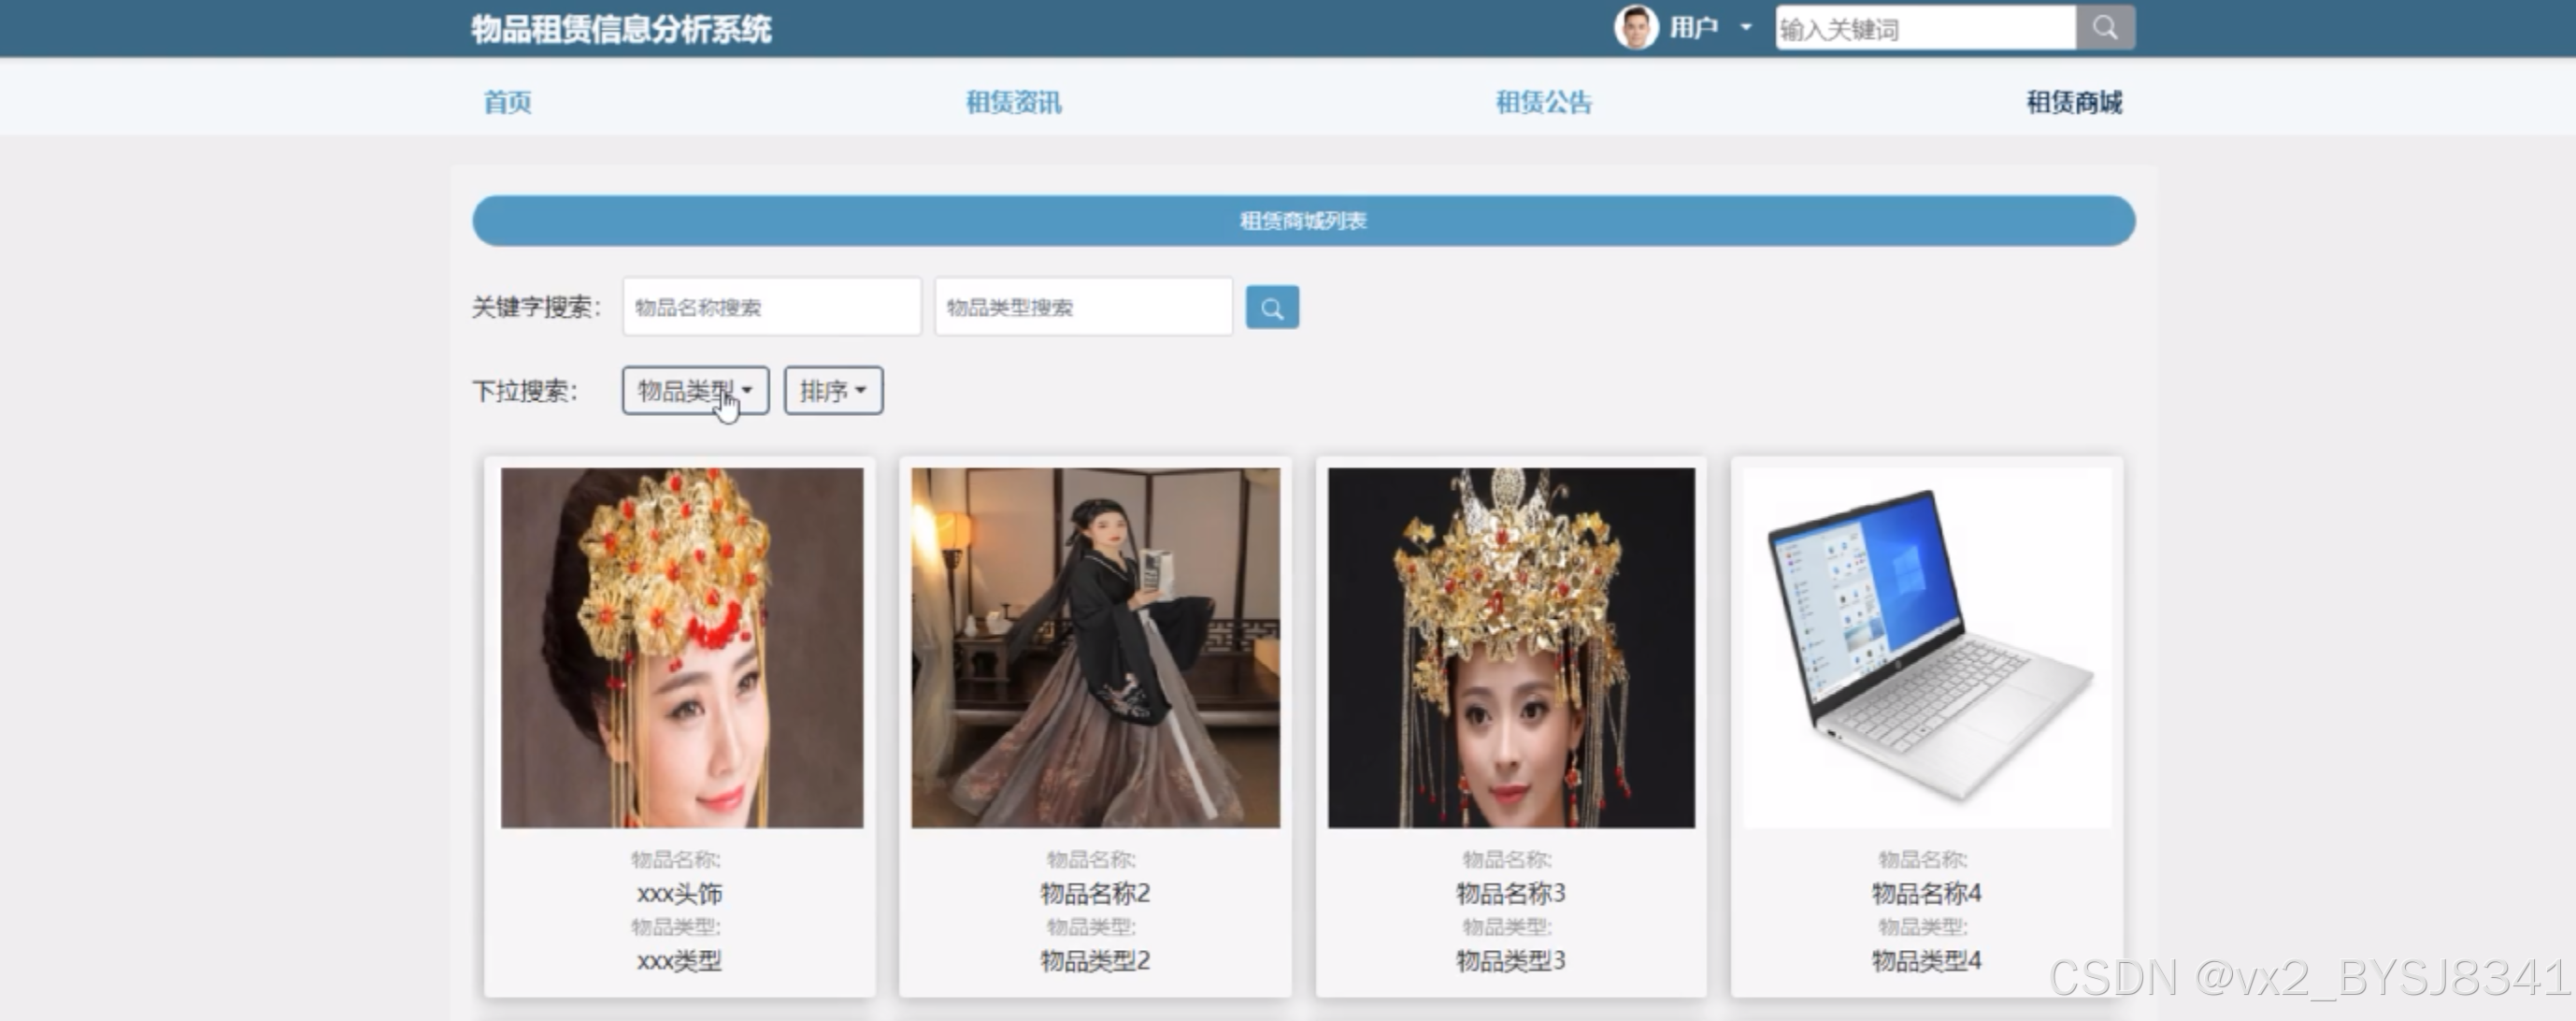Click the user avatar icon
Screen dimensions: 2576x1021
click(1636, 28)
